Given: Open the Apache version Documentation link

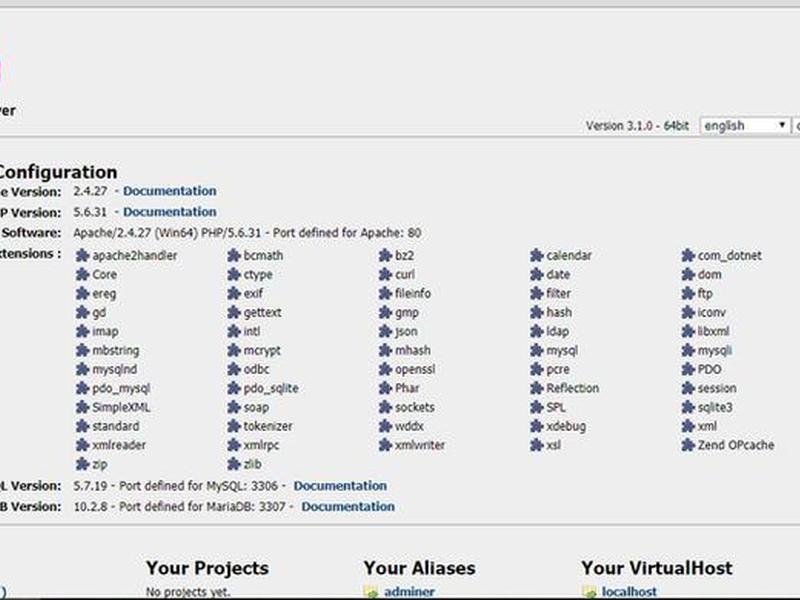Looking at the screenshot, I should pos(169,191).
